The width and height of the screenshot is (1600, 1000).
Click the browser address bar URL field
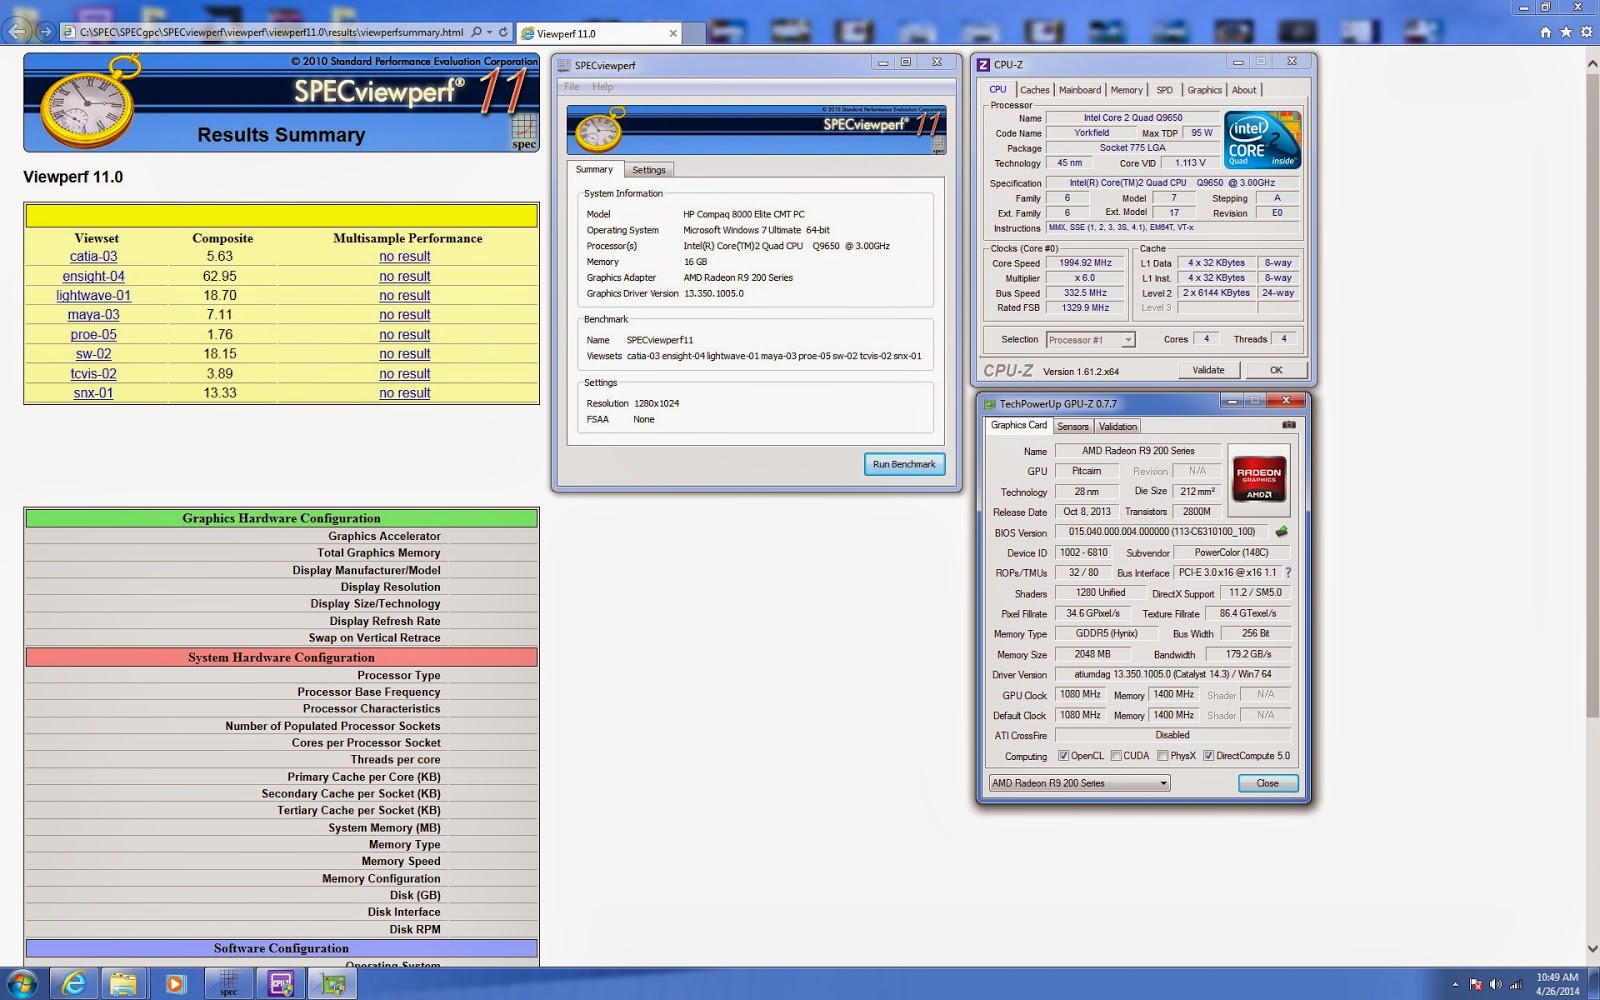[270, 32]
